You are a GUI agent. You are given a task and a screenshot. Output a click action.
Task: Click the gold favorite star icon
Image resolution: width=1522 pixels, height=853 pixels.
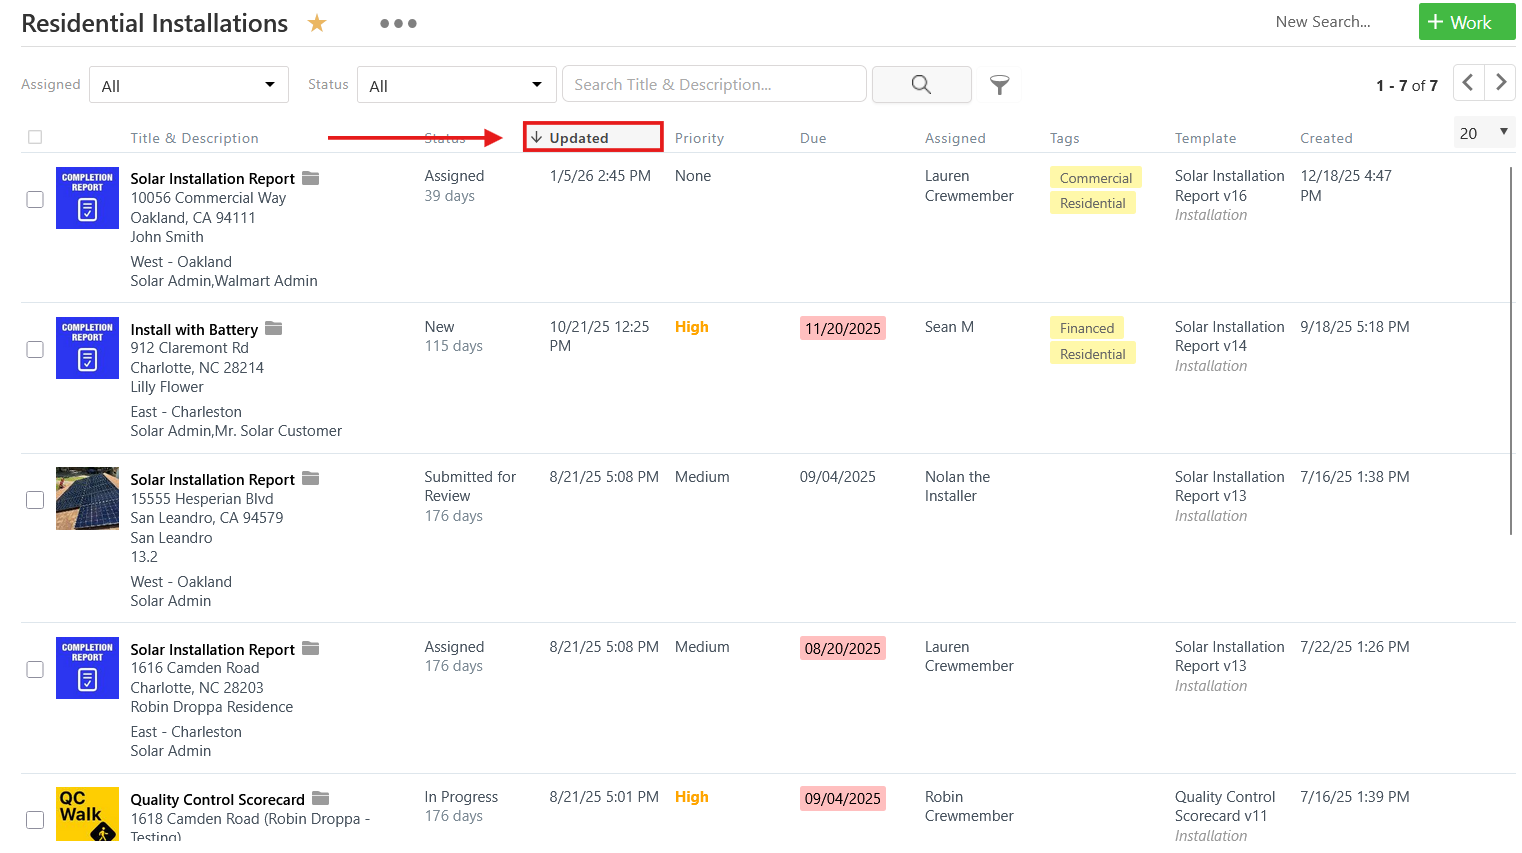[317, 23]
